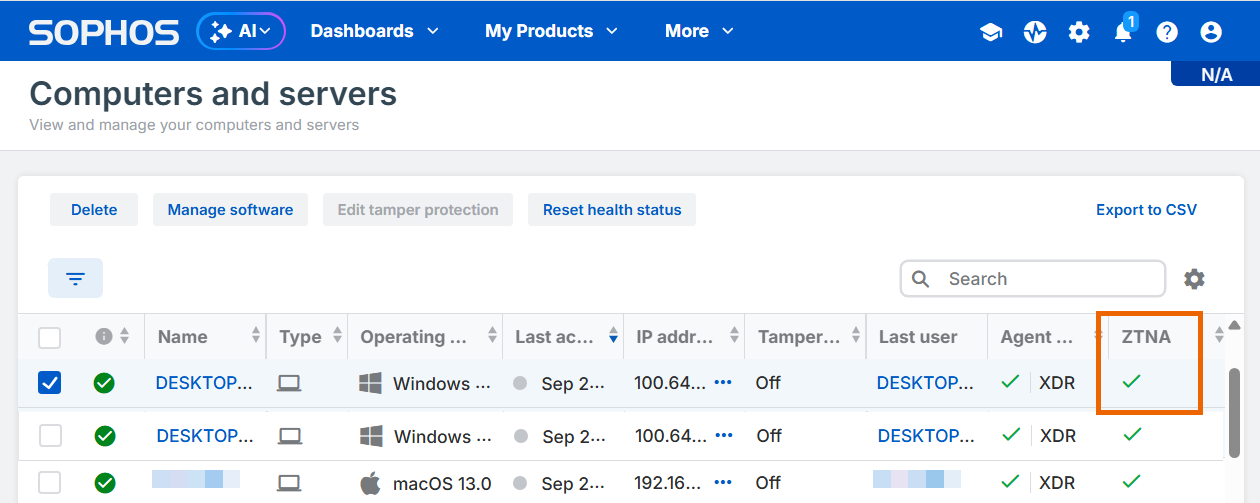Image resolution: width=1260 pixels, height=503 pixels.
Task: Click the Export to CSV link
Action: (x=1146, y=210)
